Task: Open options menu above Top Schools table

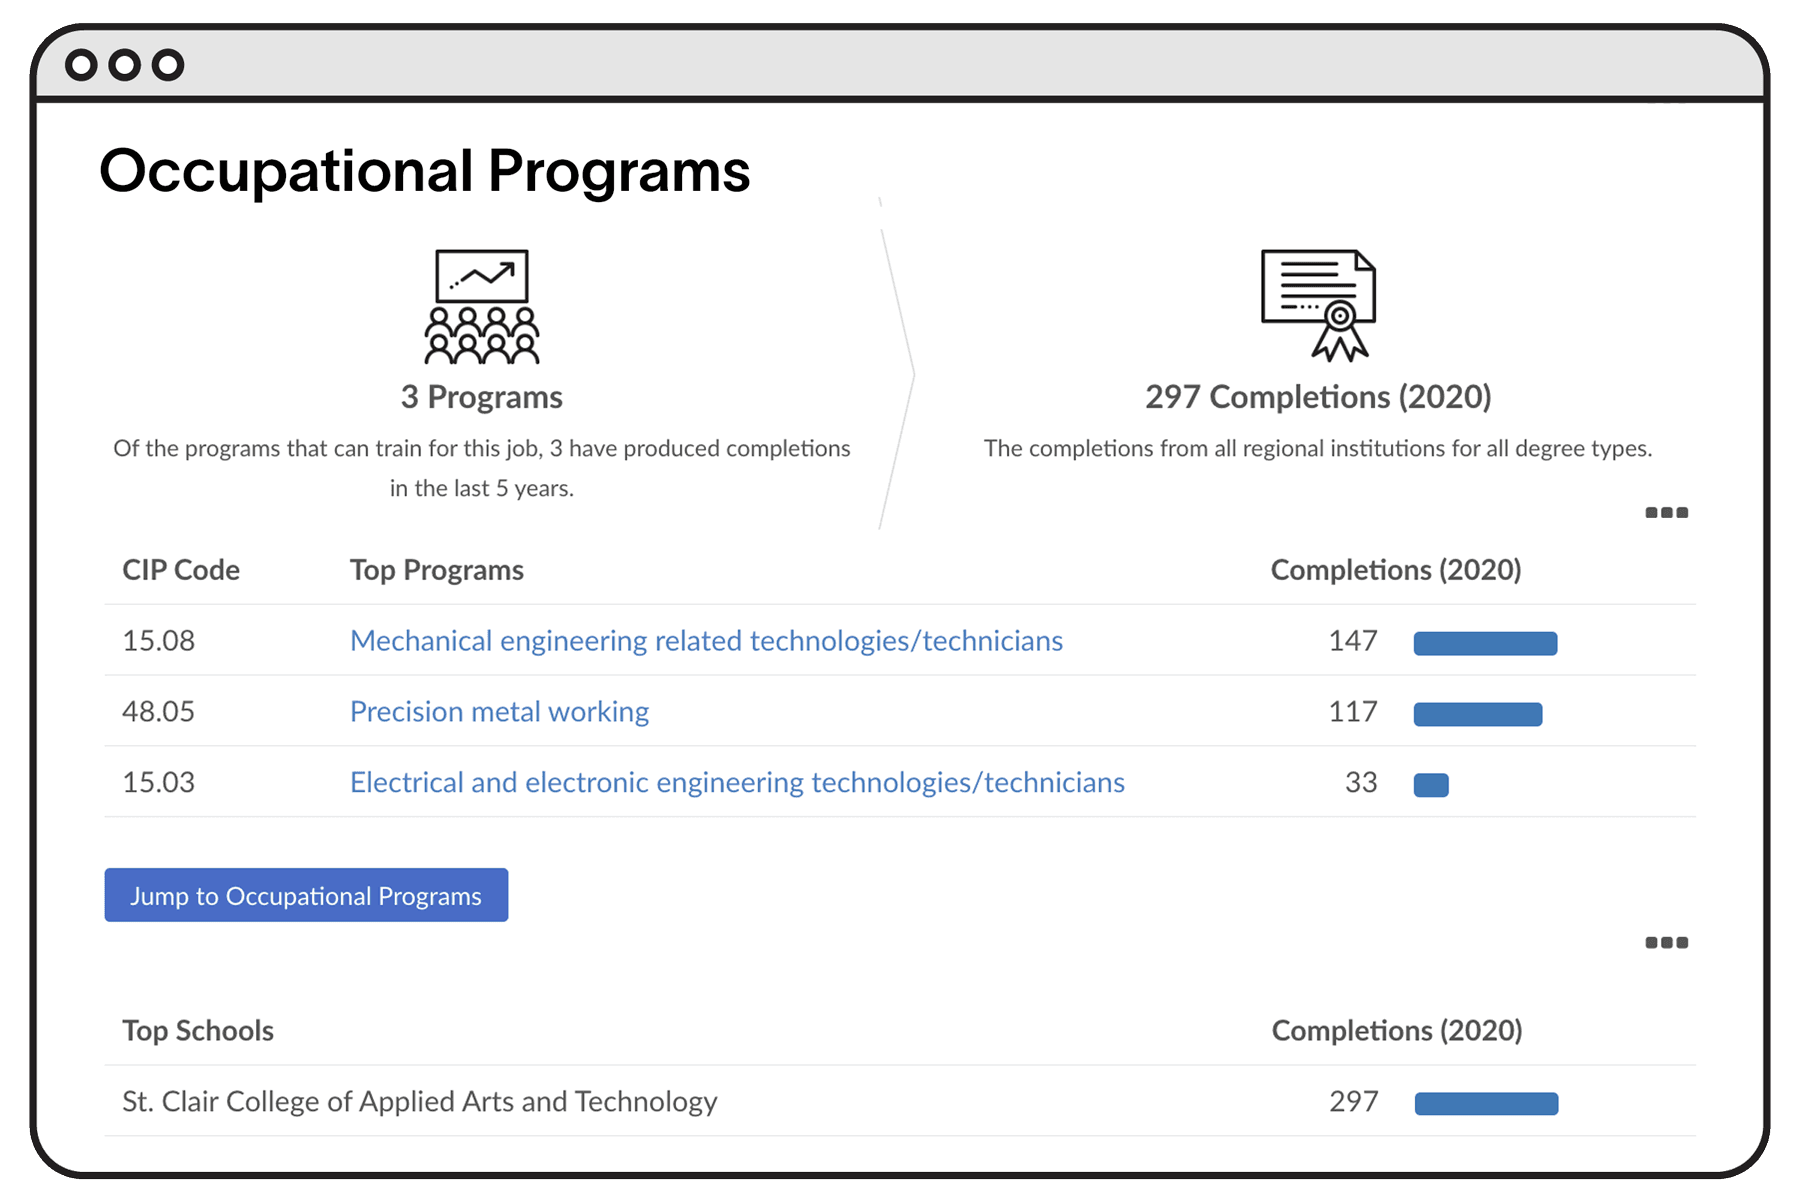Action: [x=1666, y=943]
